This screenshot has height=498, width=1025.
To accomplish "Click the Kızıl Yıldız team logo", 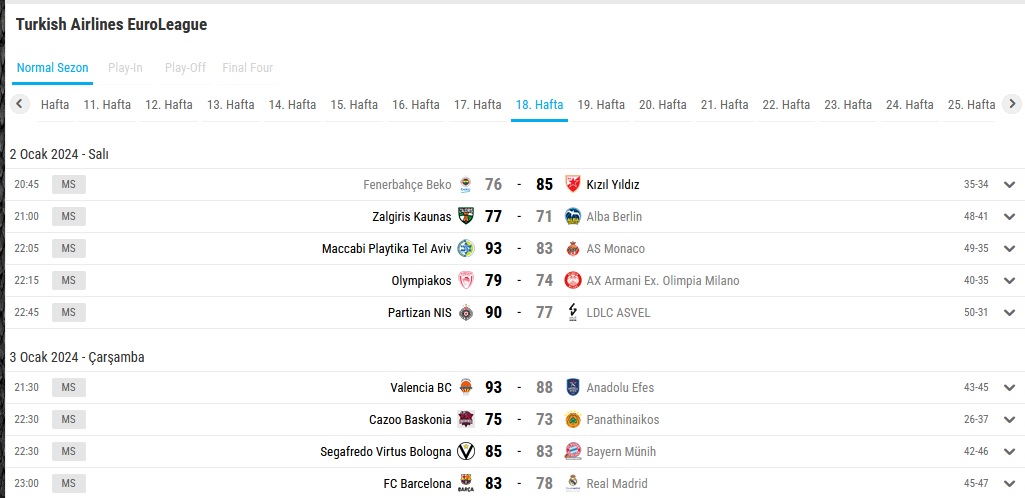I will pos(573,185).
